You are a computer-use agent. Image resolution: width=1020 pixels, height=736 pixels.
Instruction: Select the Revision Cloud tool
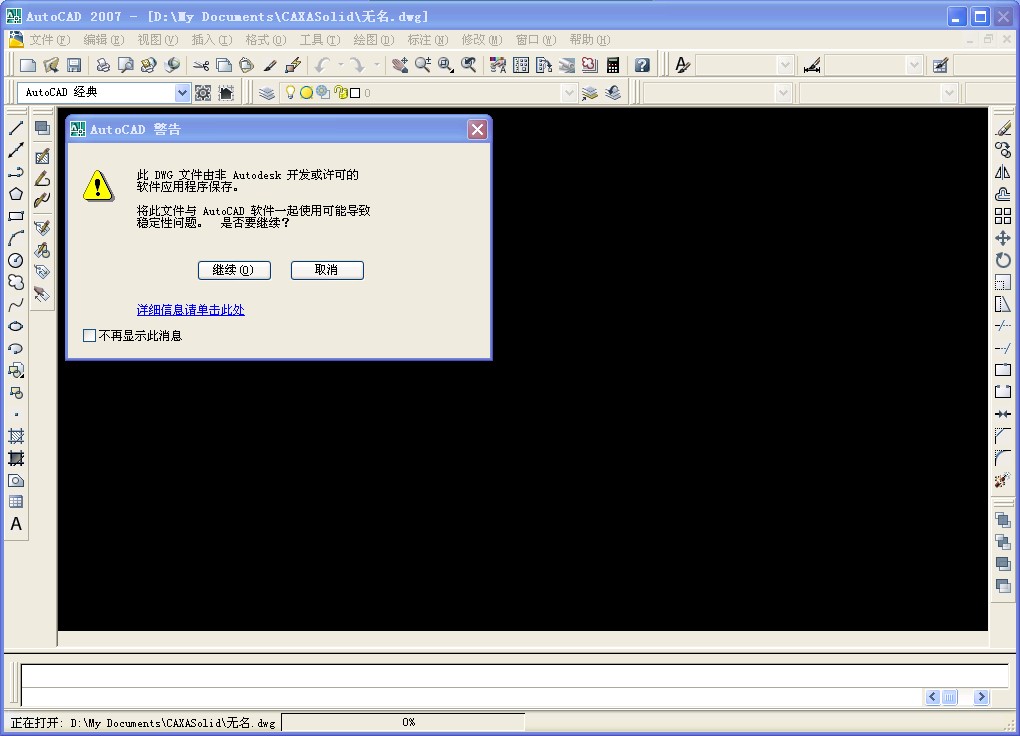16,282
